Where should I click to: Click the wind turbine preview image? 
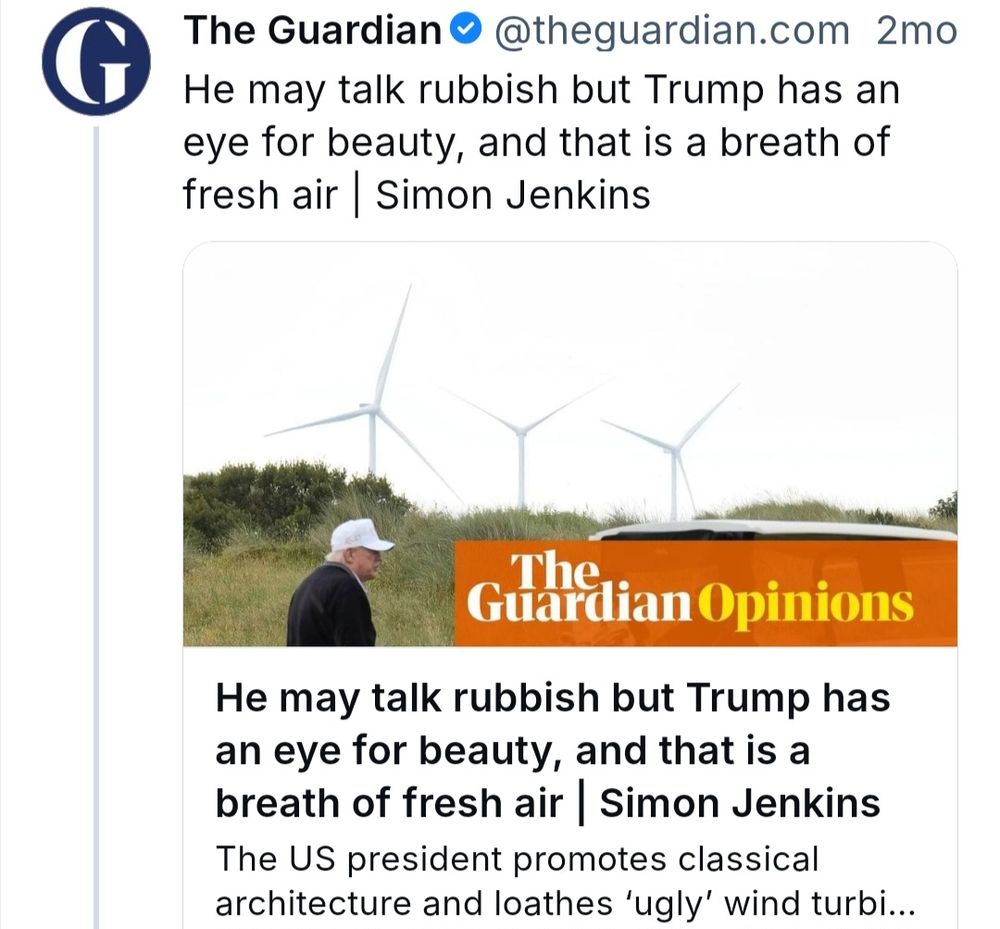point(500,400)
